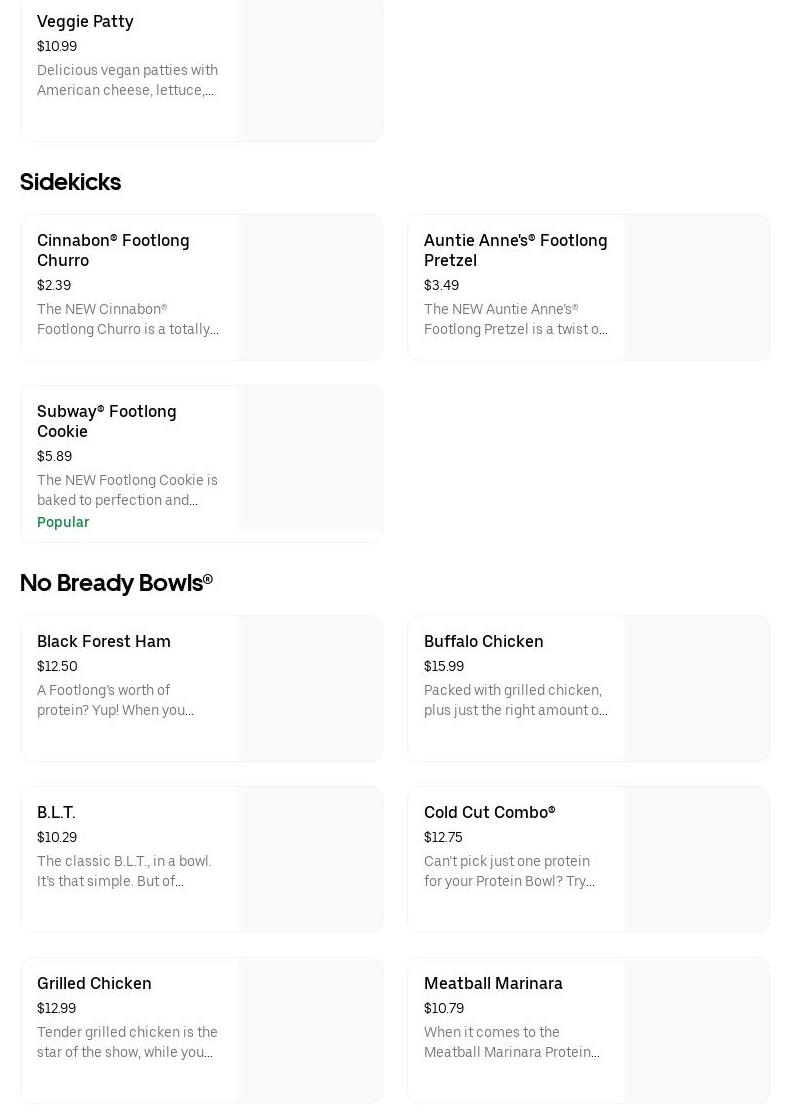Select the Cinnabon Footlong Churro title
Viewport: 804px width, 1116px height.
(x=113, y=250)
